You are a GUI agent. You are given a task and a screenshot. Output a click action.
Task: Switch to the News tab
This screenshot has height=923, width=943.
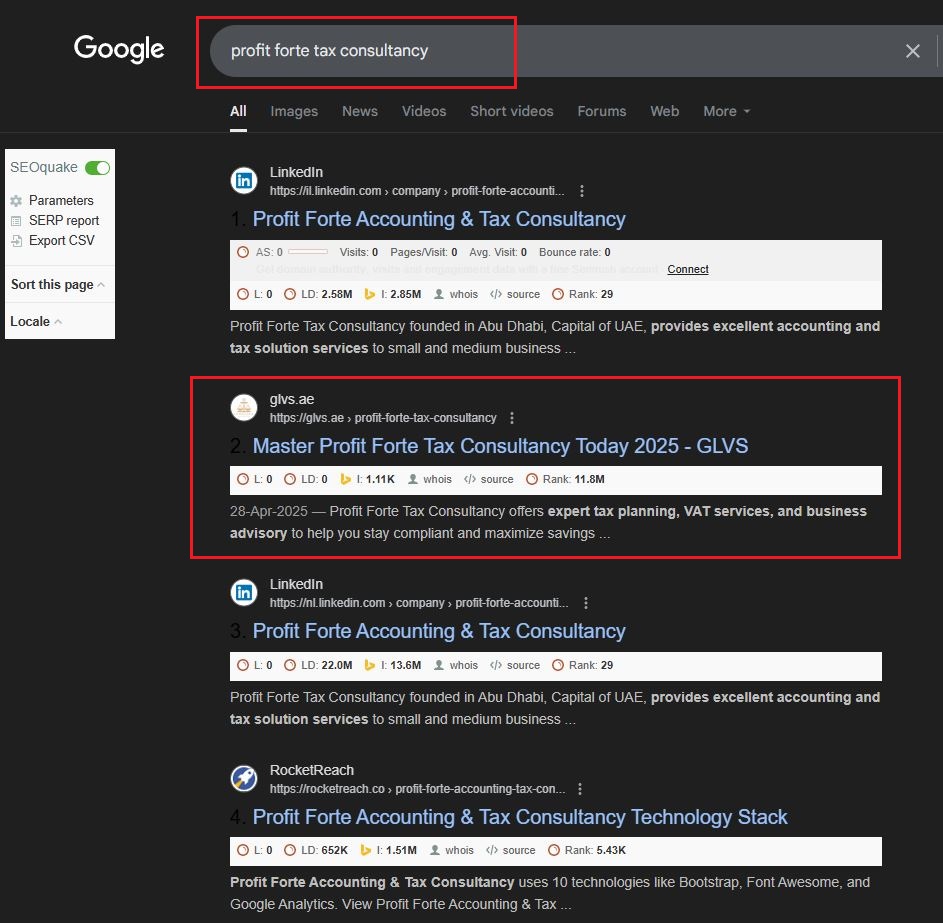tap(360, 112)
